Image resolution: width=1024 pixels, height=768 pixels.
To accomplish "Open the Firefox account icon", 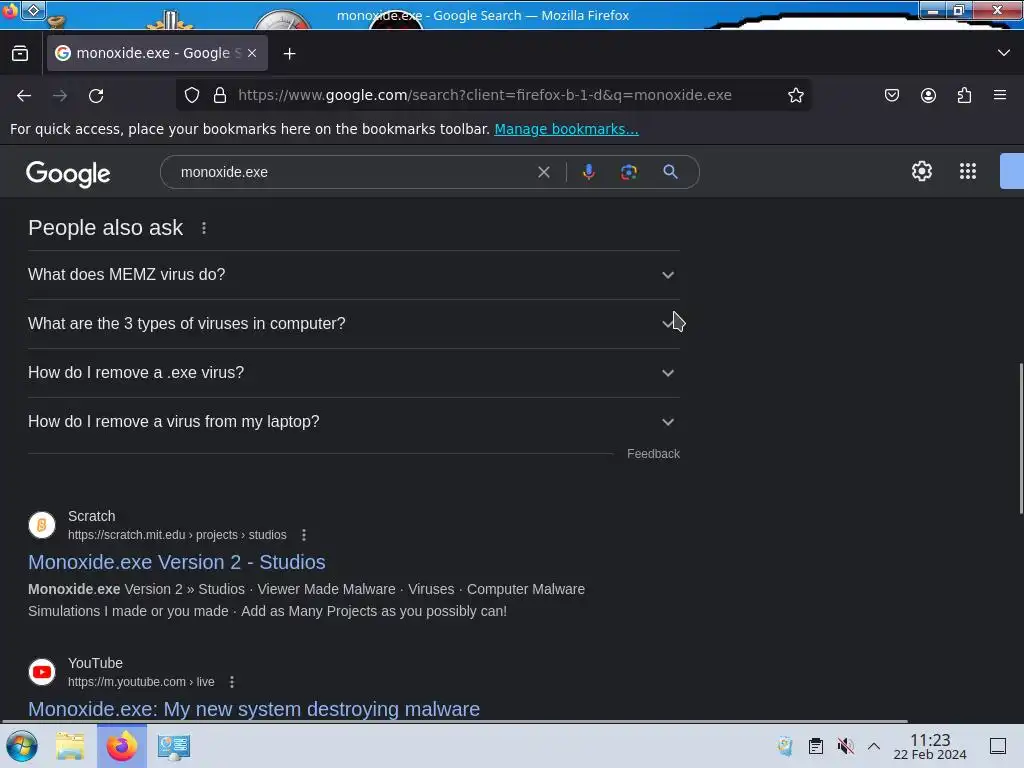I will coord(928,95).
